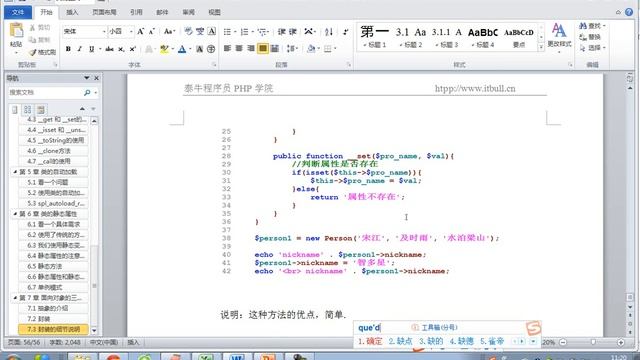The height and width of the screenshot is (360, 640).
Task: Toggle show paragraph marks icon
Action: (x=345, y=31)
